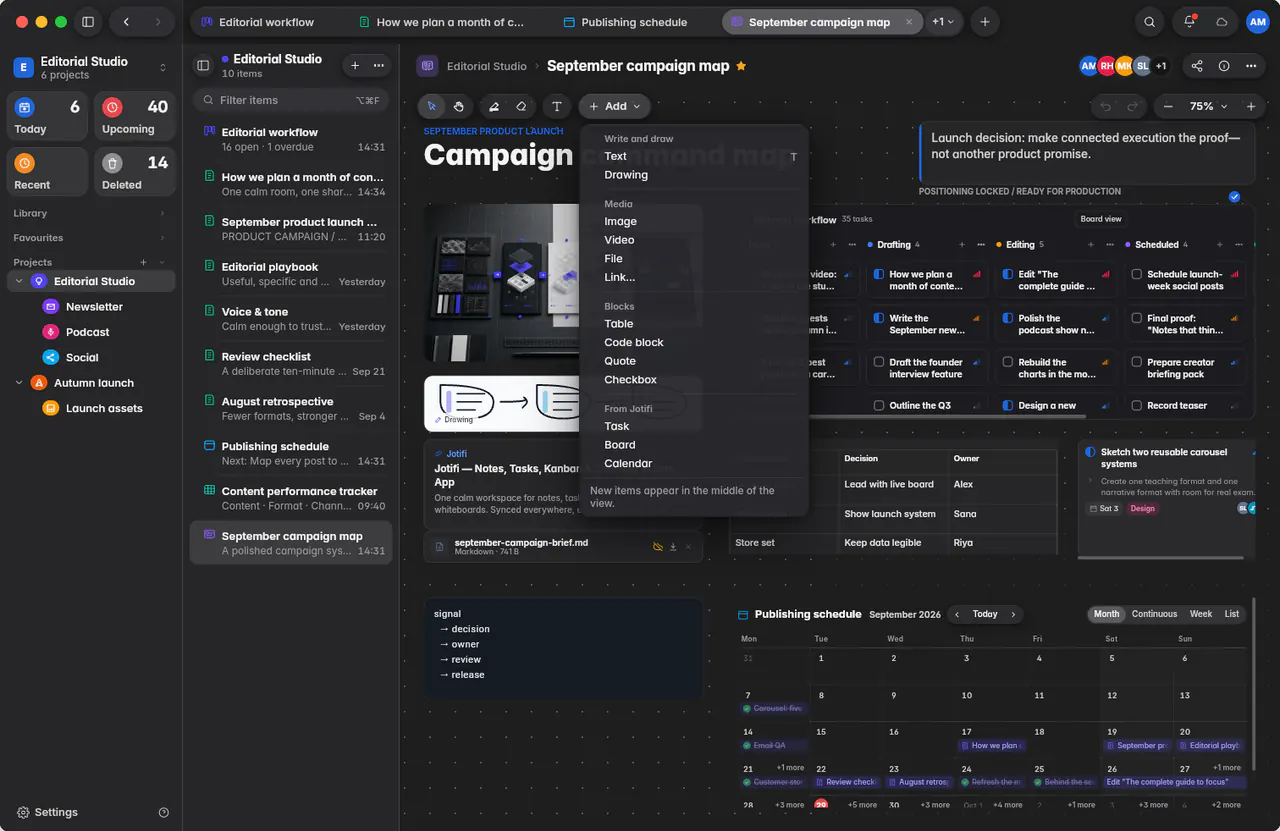Open Settings

[47, 812]
